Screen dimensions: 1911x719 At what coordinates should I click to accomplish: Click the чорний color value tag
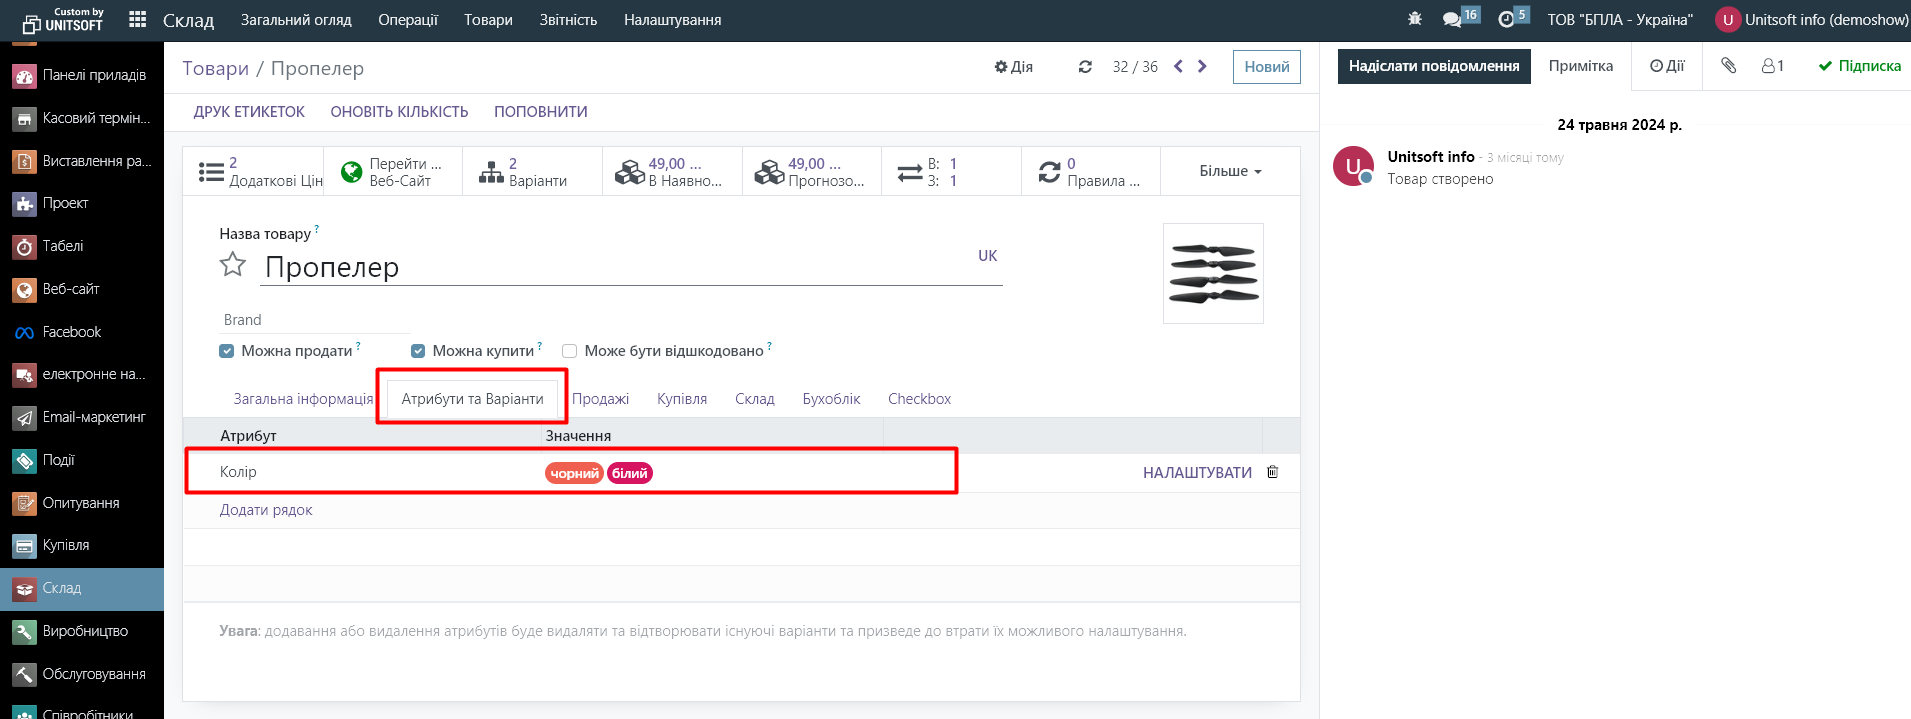point(574,473)
